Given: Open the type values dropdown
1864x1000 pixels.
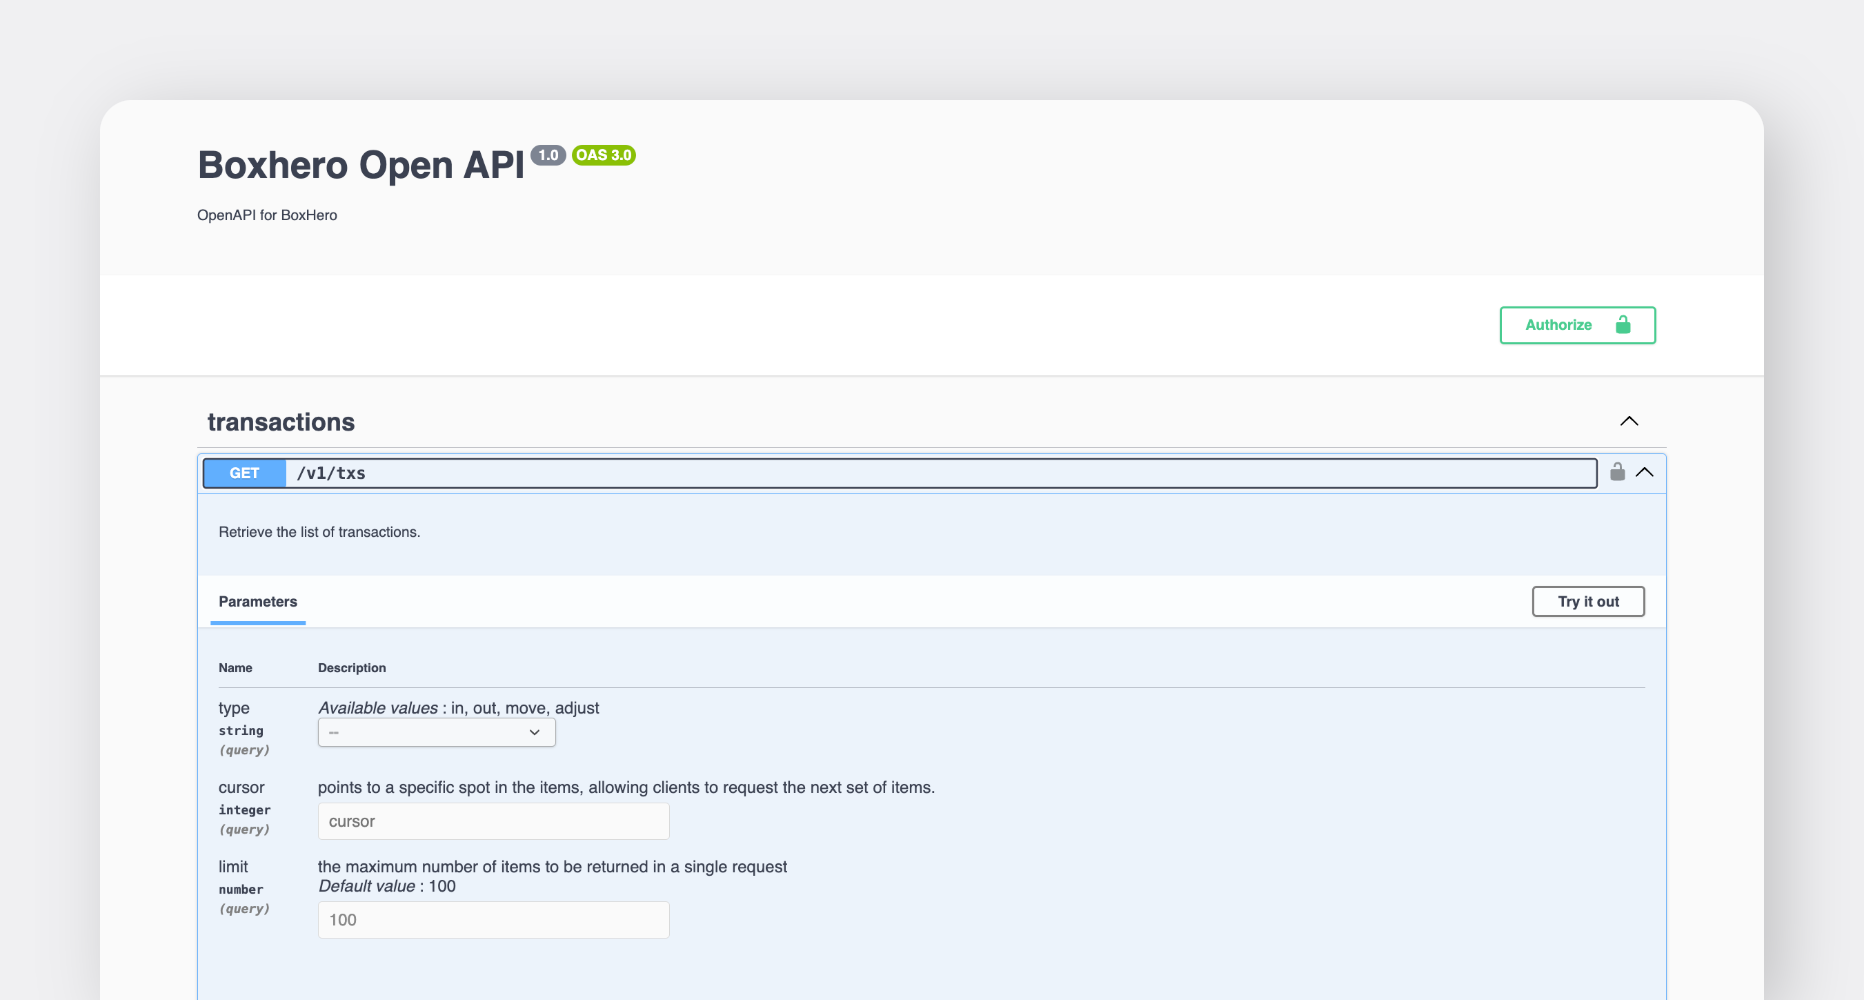Looking at the screenshot, I should tap(436, 732).
